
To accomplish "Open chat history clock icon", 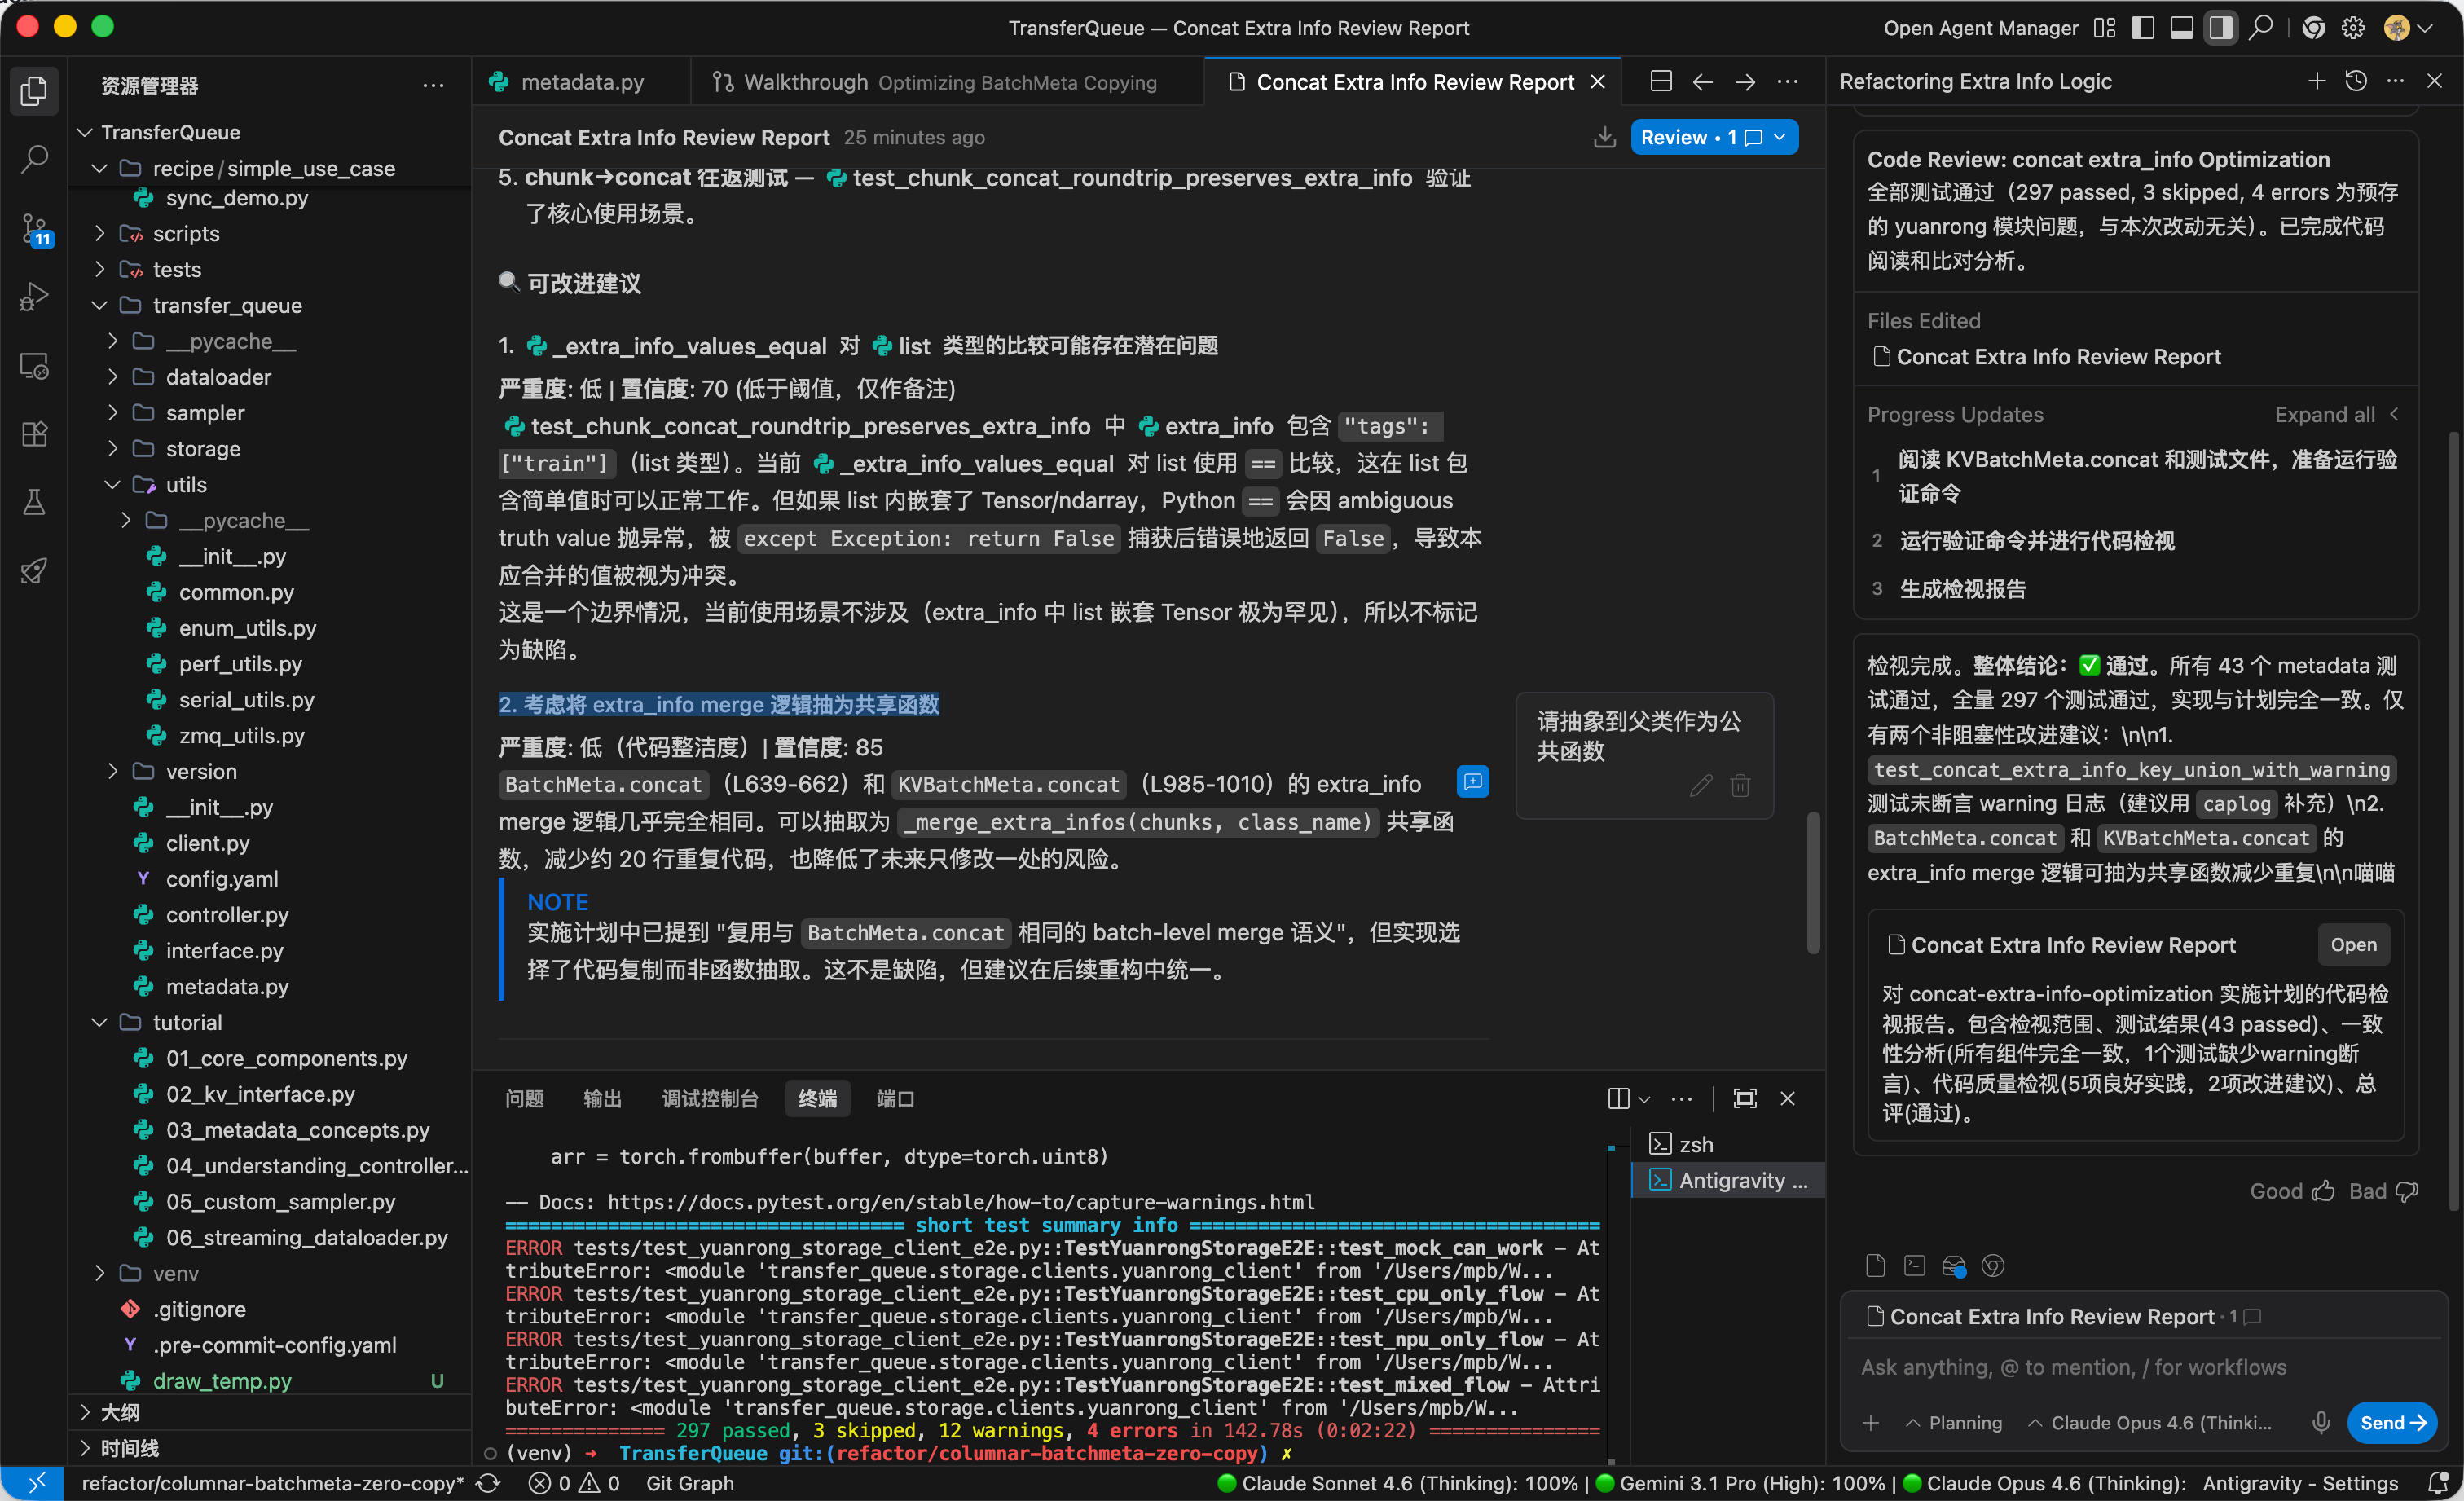I will point(2356,81).
